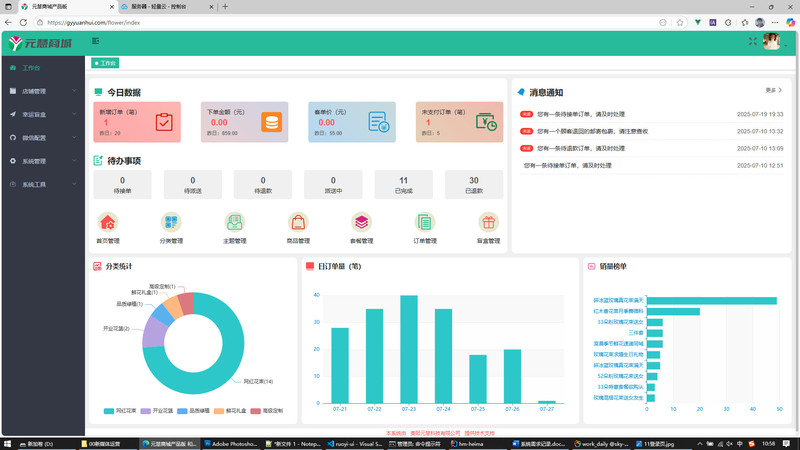Toggle 高级定制 series in pie chart legend
The width and height of the screenshot is (800, 450).
pyautogui.click(x=267, y=411)
